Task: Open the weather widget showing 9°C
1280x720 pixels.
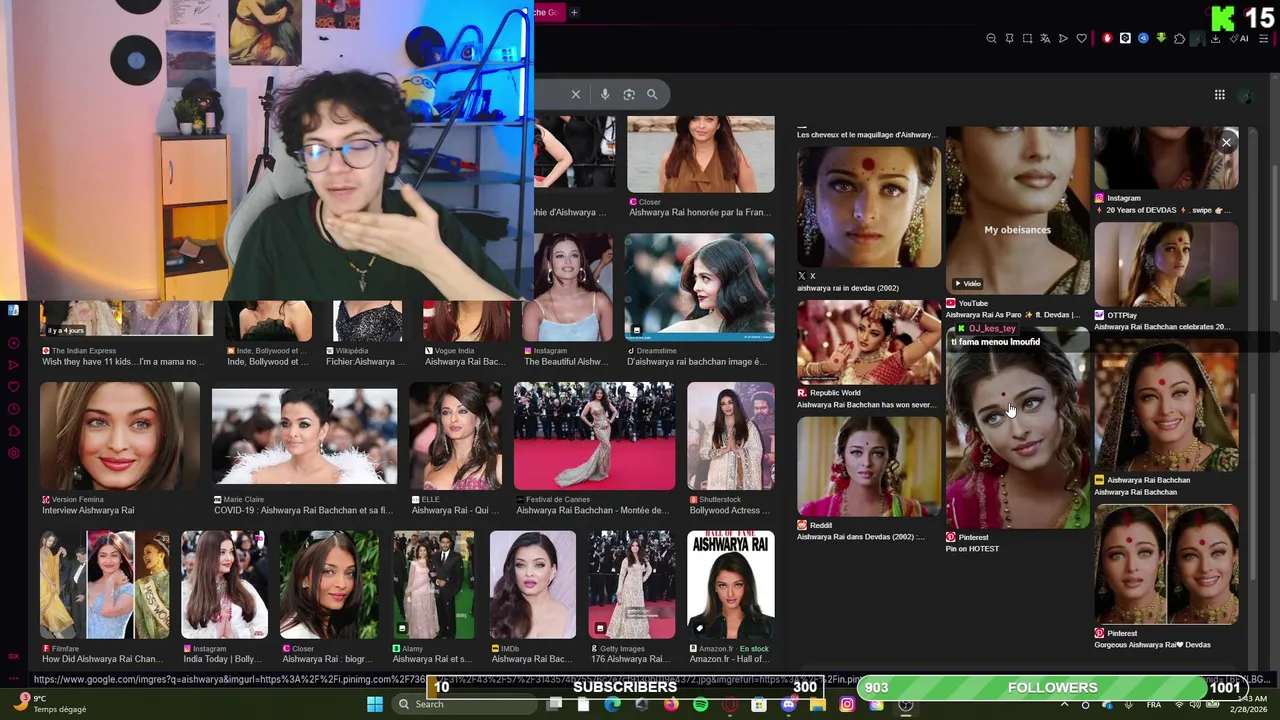Action: 48,704
